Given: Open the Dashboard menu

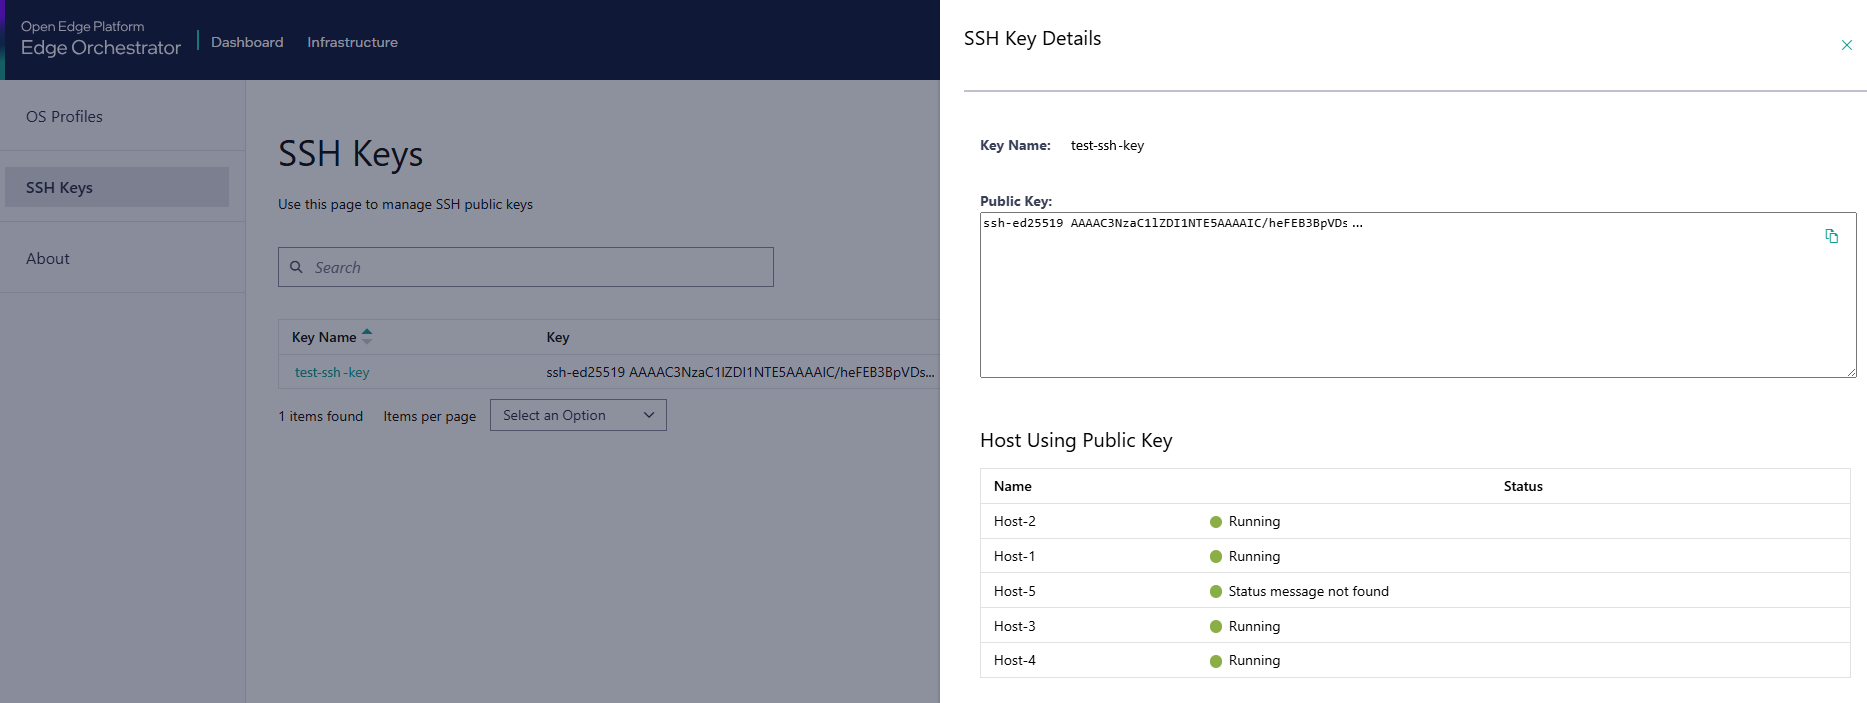Looking at the screenshot, I should click(x=247, y=42).
